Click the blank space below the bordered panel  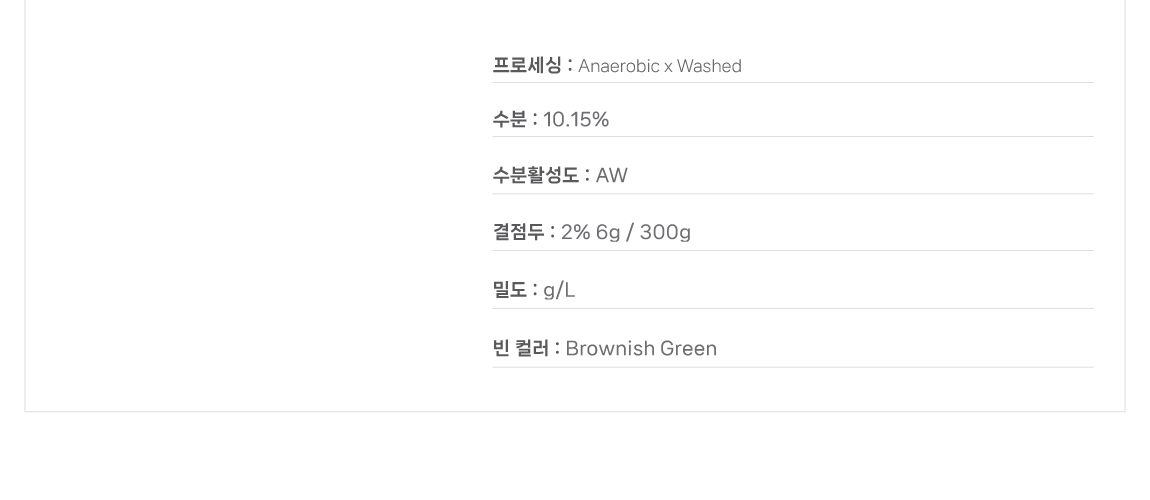(x=575, y=460)
